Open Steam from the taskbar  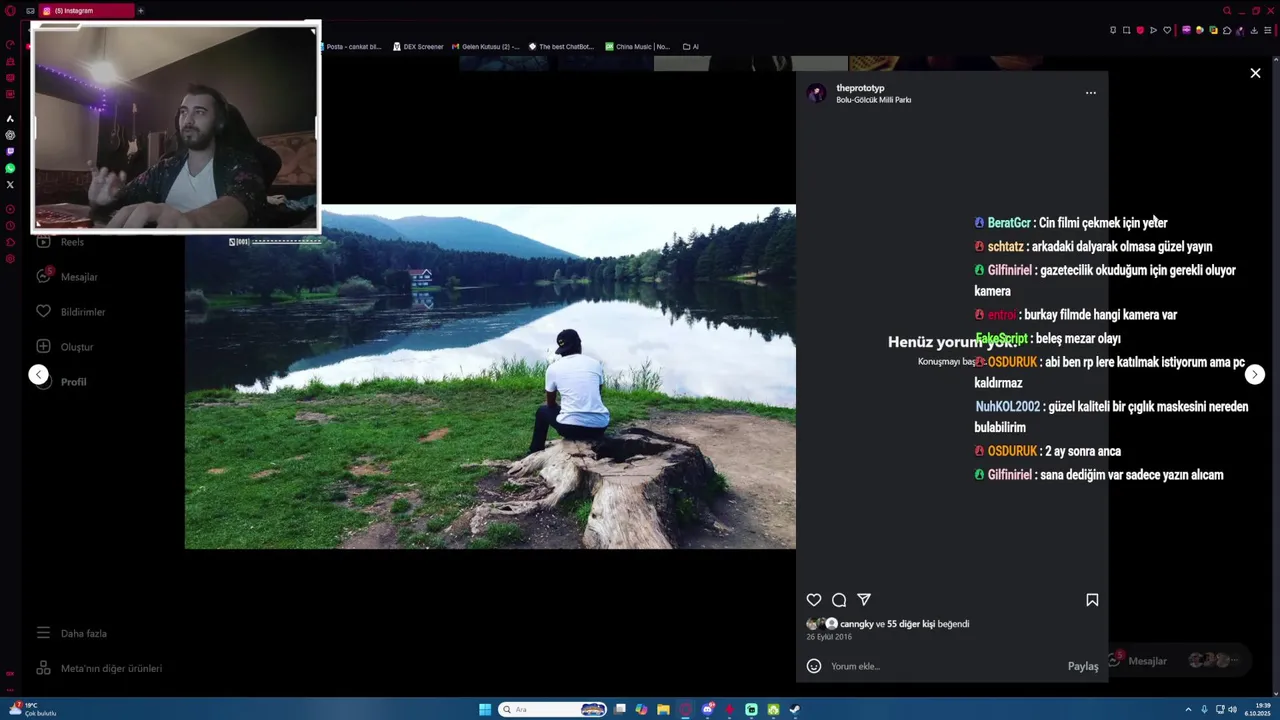coord(795,710)
